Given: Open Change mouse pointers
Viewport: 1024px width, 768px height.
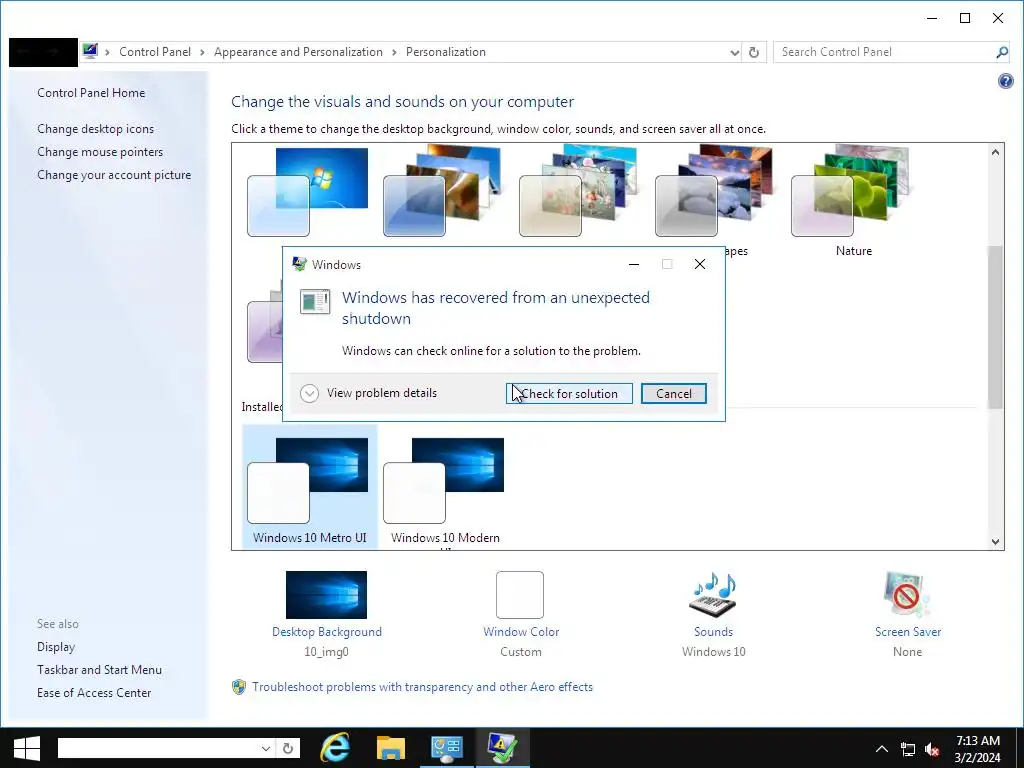Looking at the screenshot, I should click(100, 152).
